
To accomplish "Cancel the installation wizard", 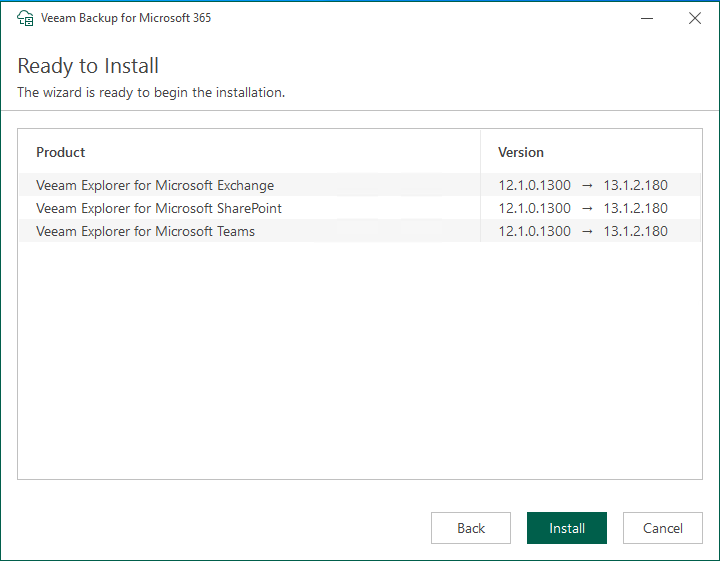I will [x=662, y=528].
